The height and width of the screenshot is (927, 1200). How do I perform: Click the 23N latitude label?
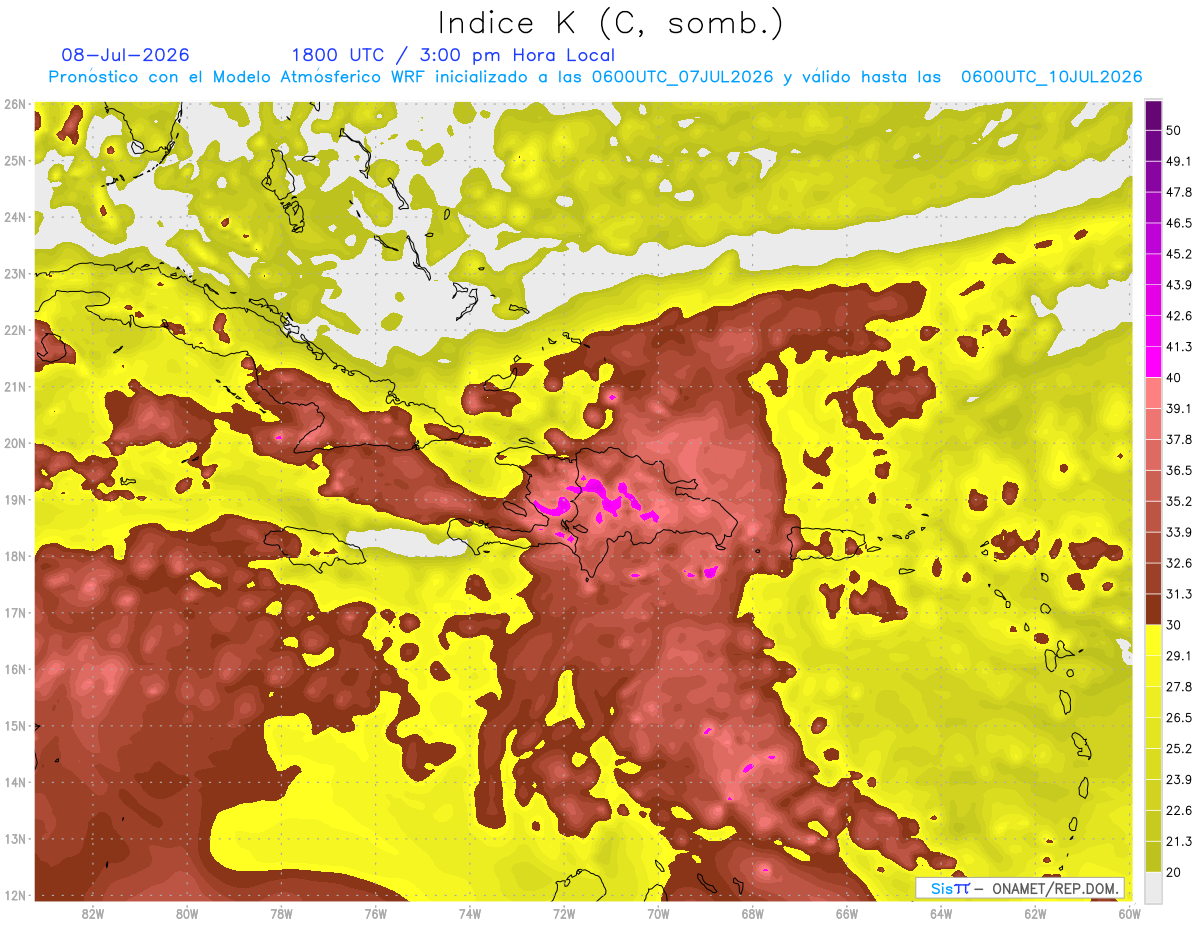15,273
